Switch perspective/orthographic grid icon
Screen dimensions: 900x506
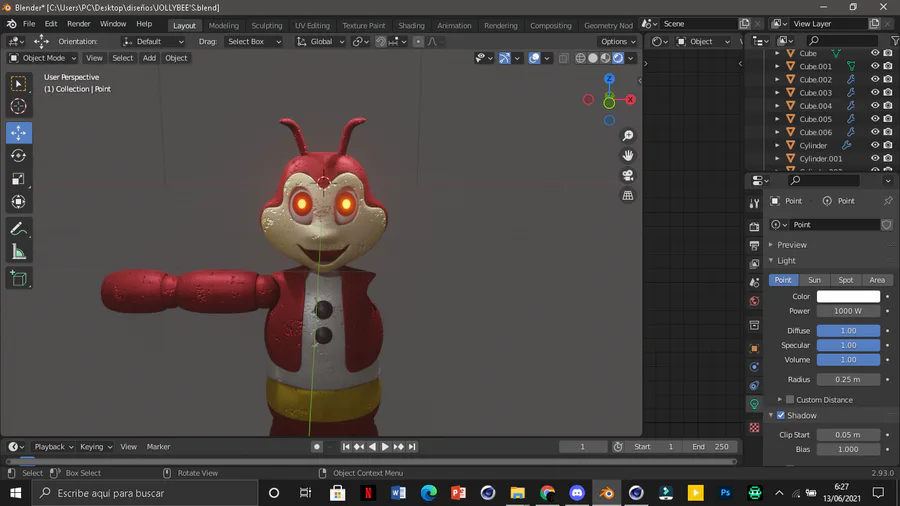(x=628, y=196)
